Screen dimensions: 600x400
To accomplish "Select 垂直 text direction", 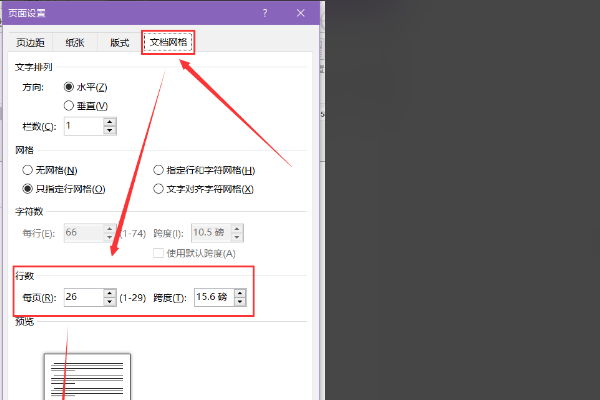I will pyautogui.click(x=68, y=106).
